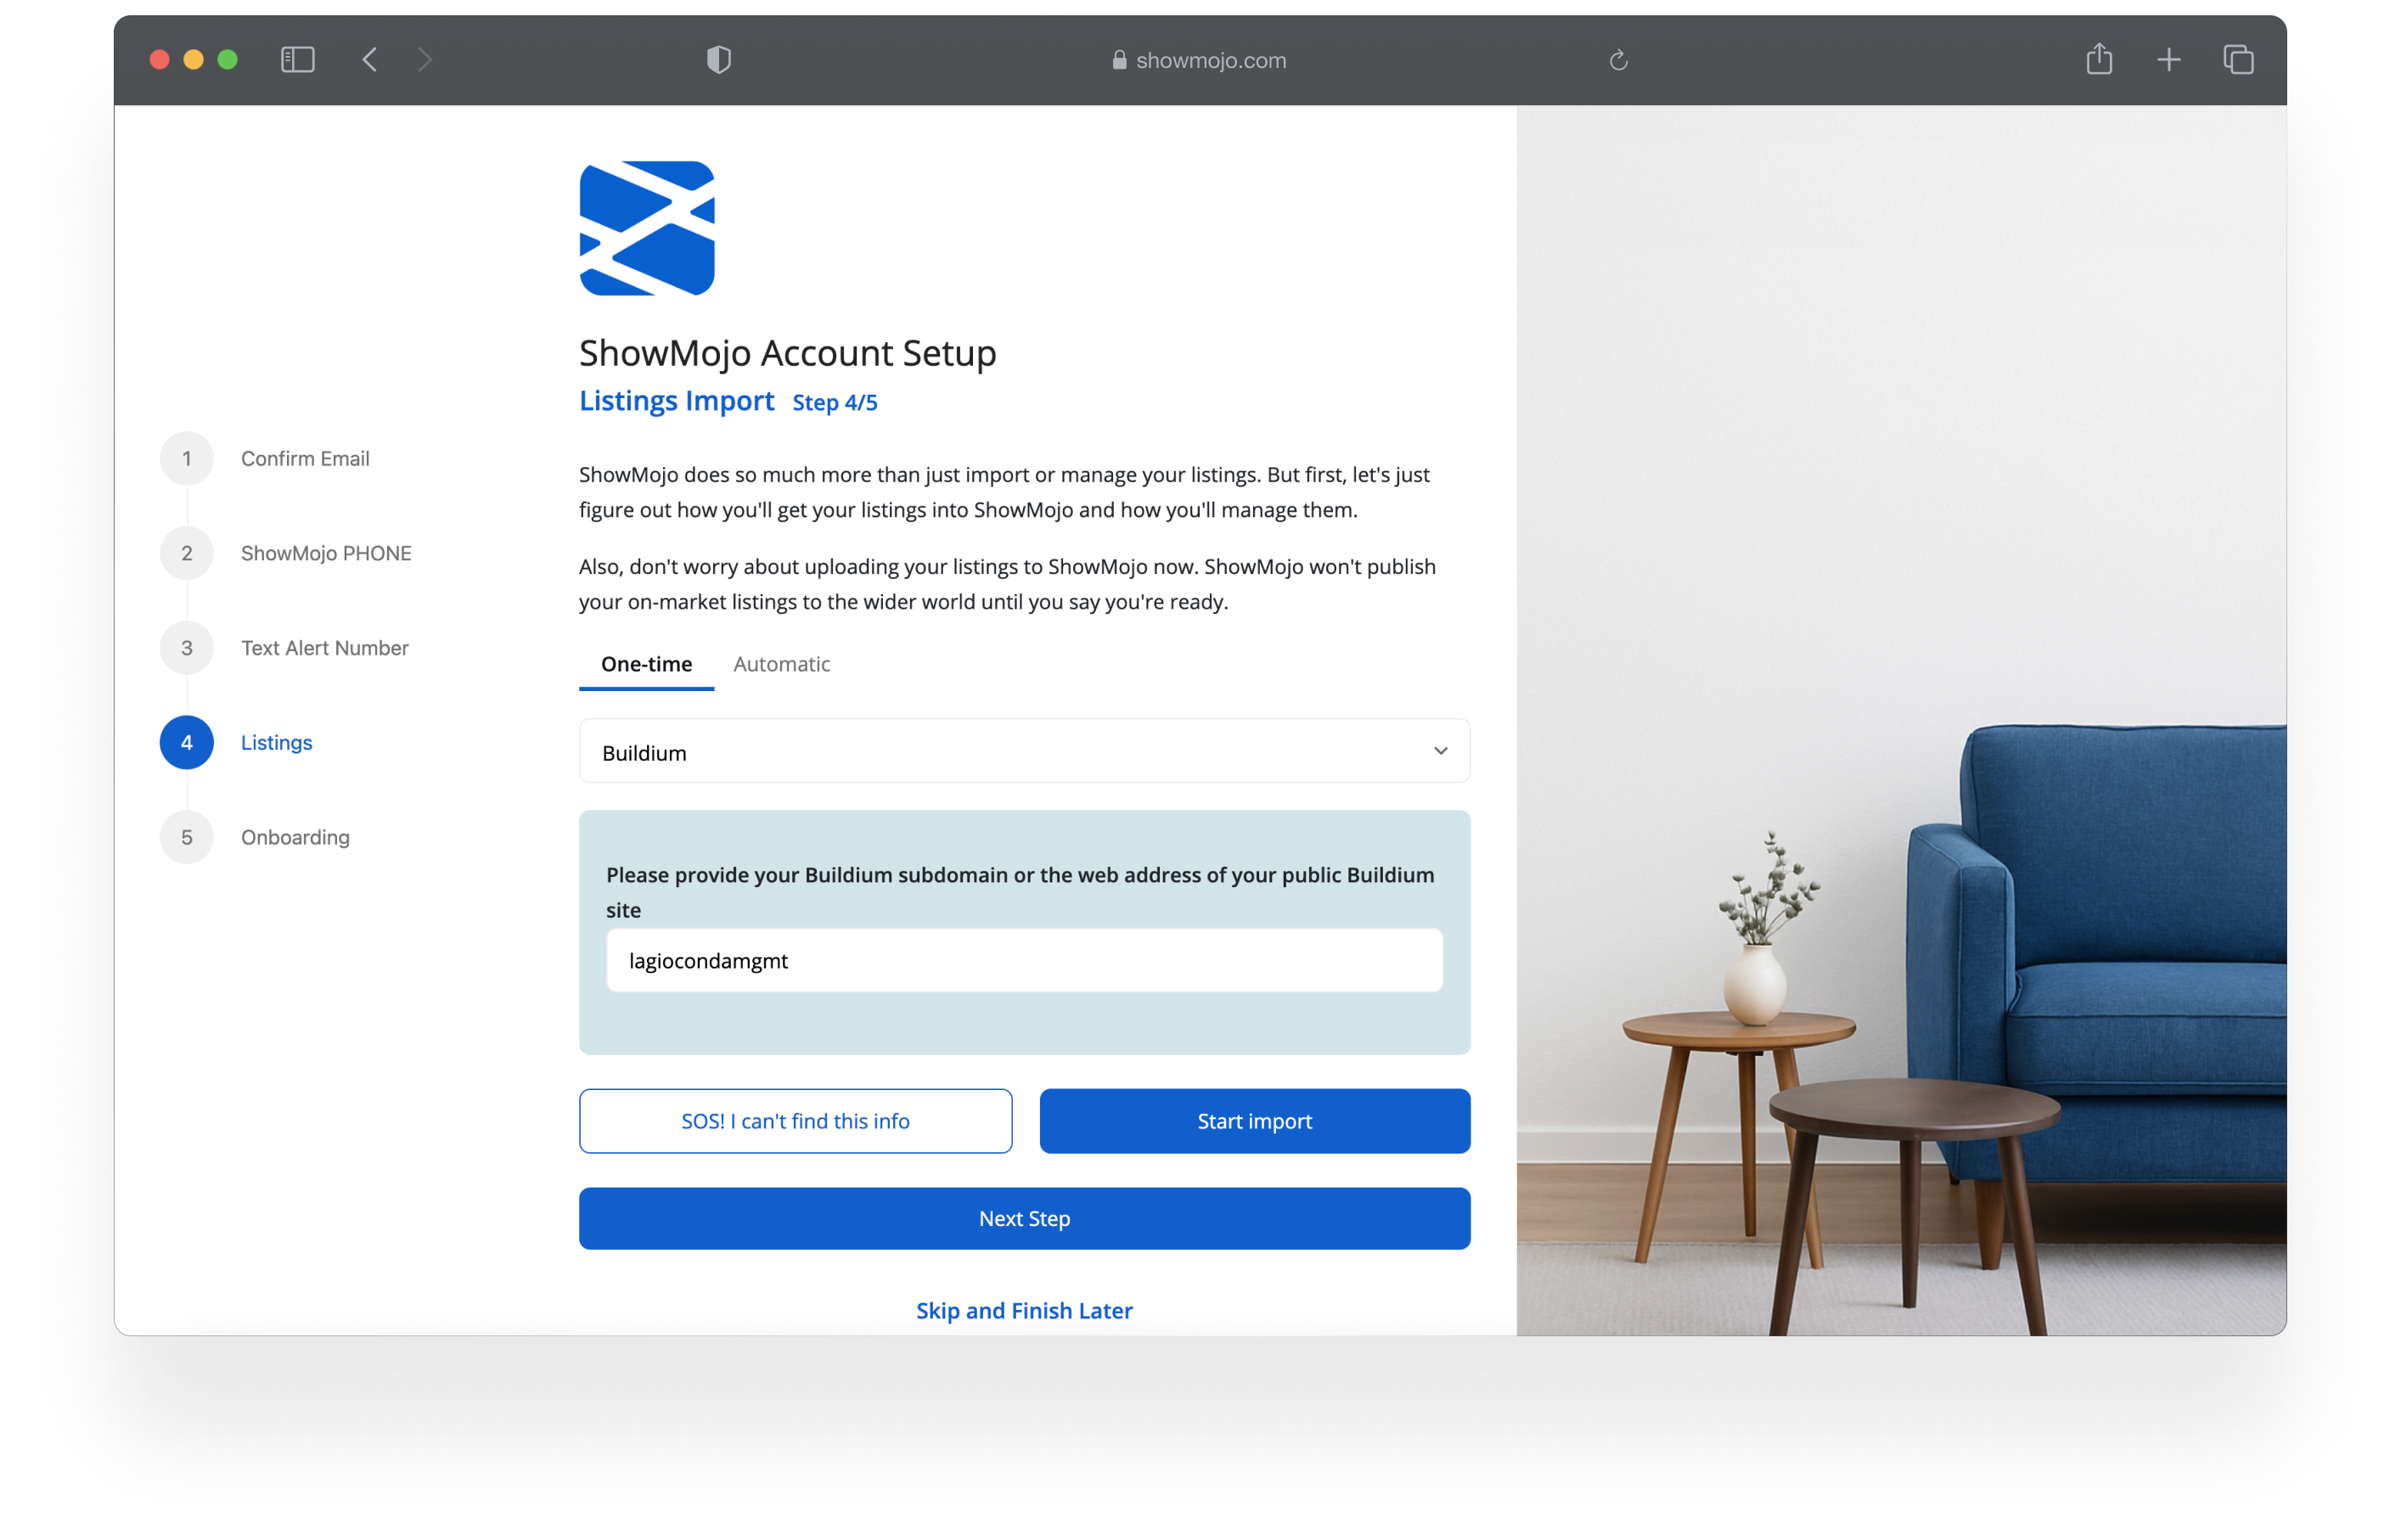2401x1540 pixels.
Task: Click the ShowMojo logo icon
Action: point(647,228)
